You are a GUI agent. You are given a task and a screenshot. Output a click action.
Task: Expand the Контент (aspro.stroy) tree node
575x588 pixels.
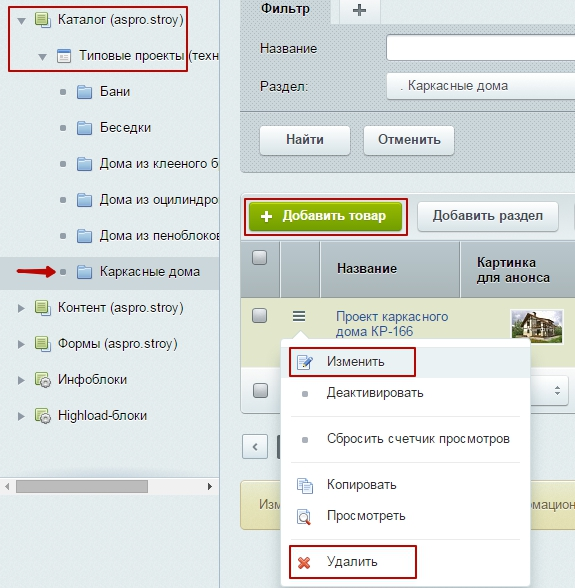point(21,308)
